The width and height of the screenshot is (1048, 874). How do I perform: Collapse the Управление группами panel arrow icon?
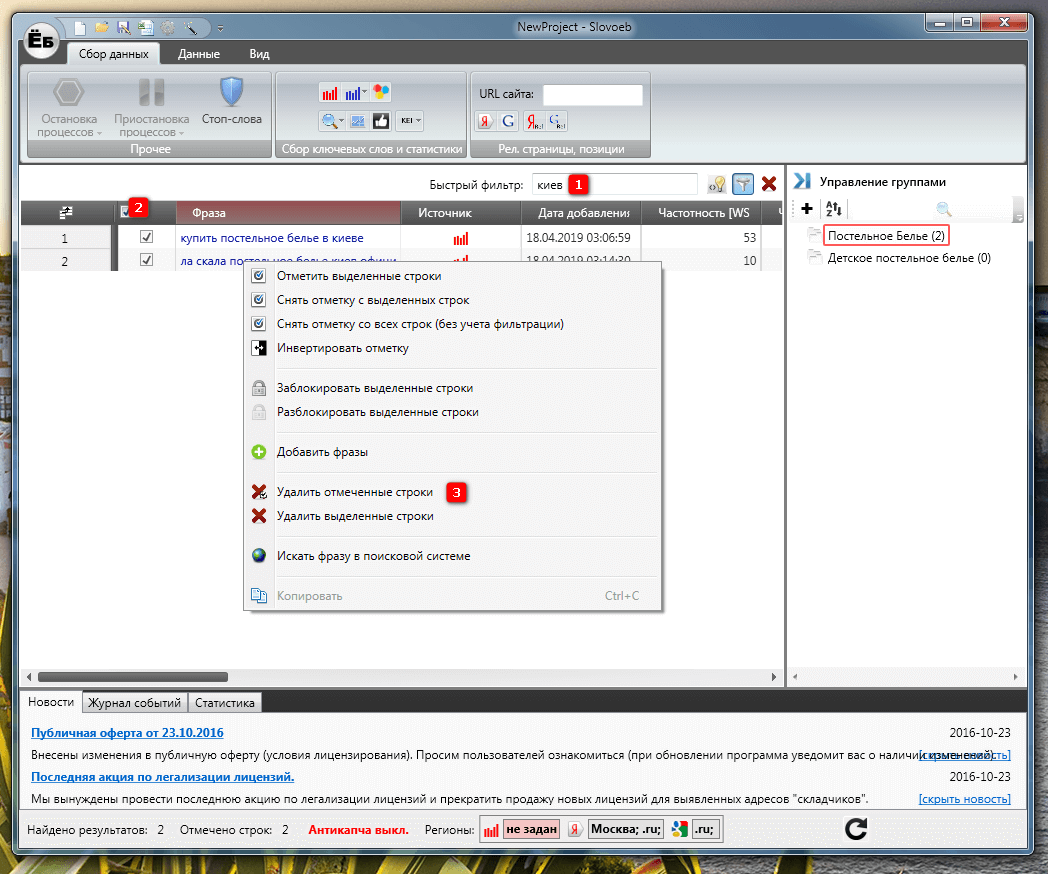(802, 181)
